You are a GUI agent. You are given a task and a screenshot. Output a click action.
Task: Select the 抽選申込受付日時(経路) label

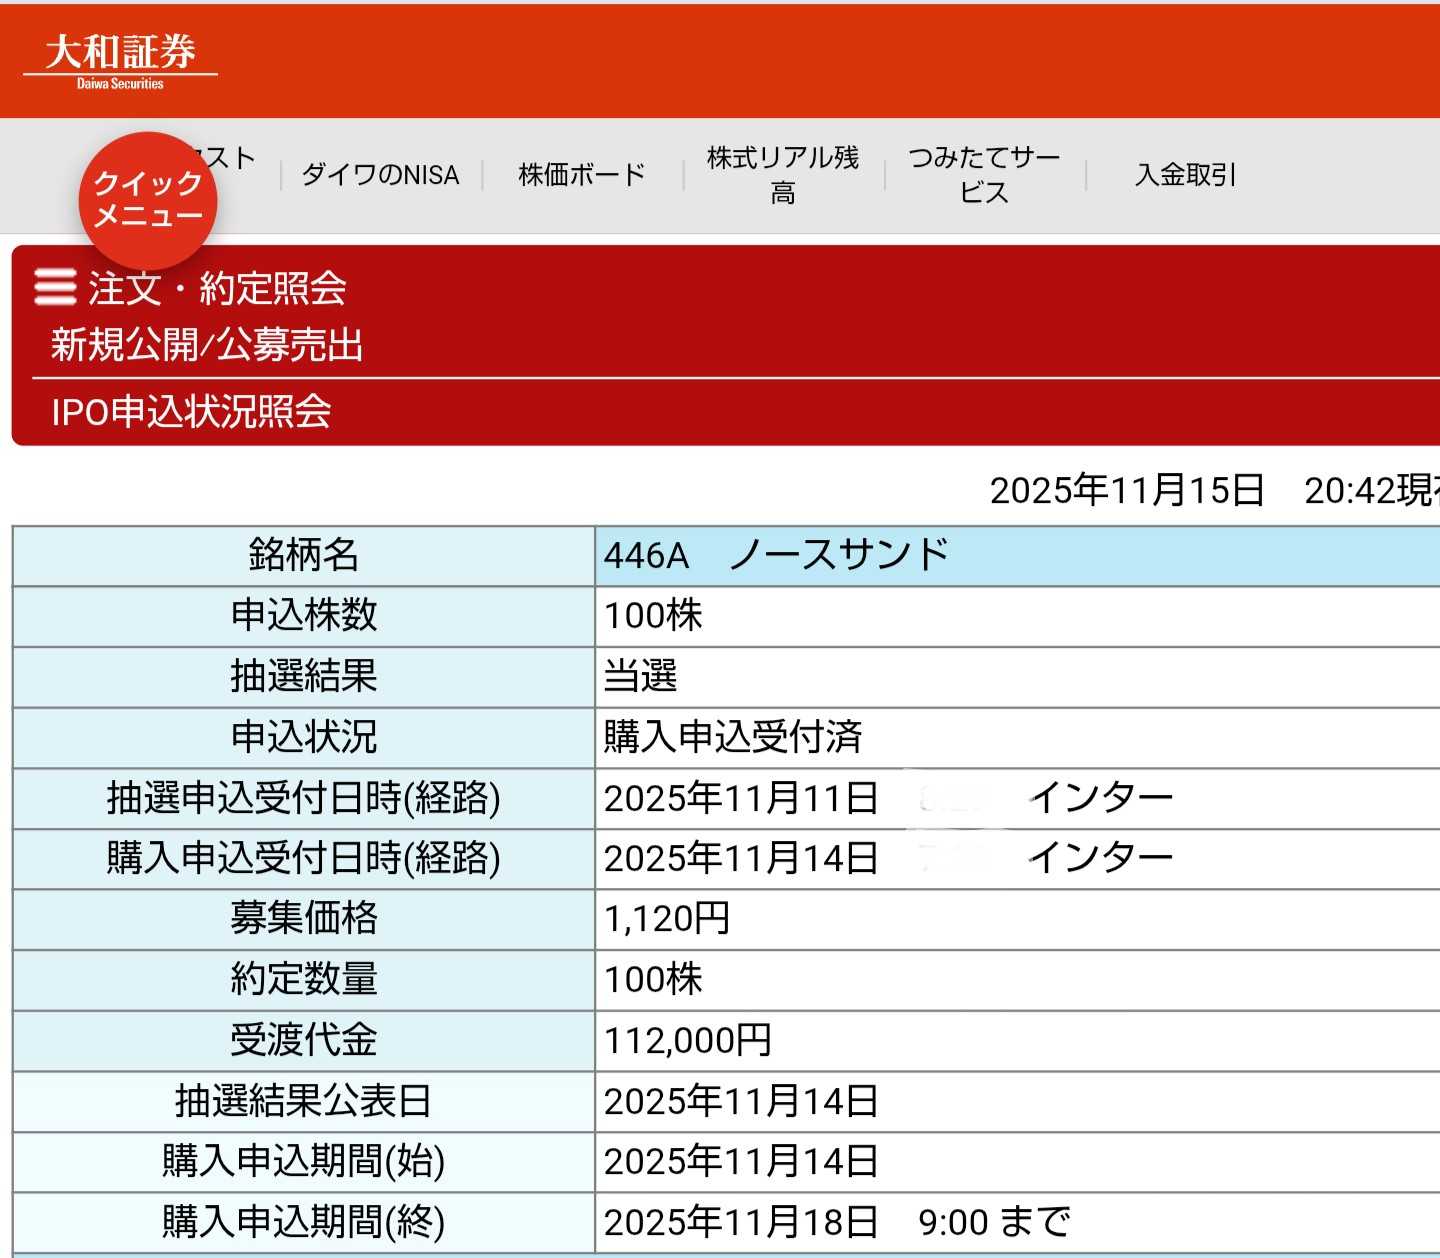tap(304, 797)
